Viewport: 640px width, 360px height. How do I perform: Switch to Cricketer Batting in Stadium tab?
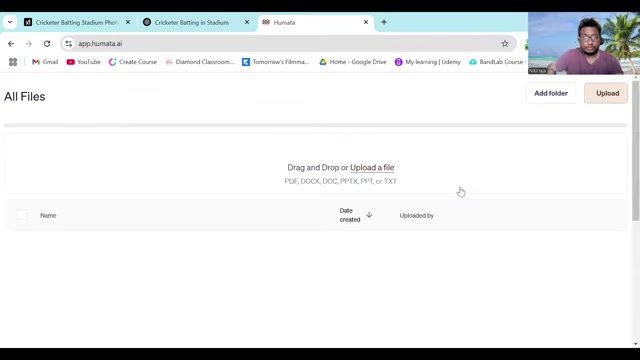196,22
